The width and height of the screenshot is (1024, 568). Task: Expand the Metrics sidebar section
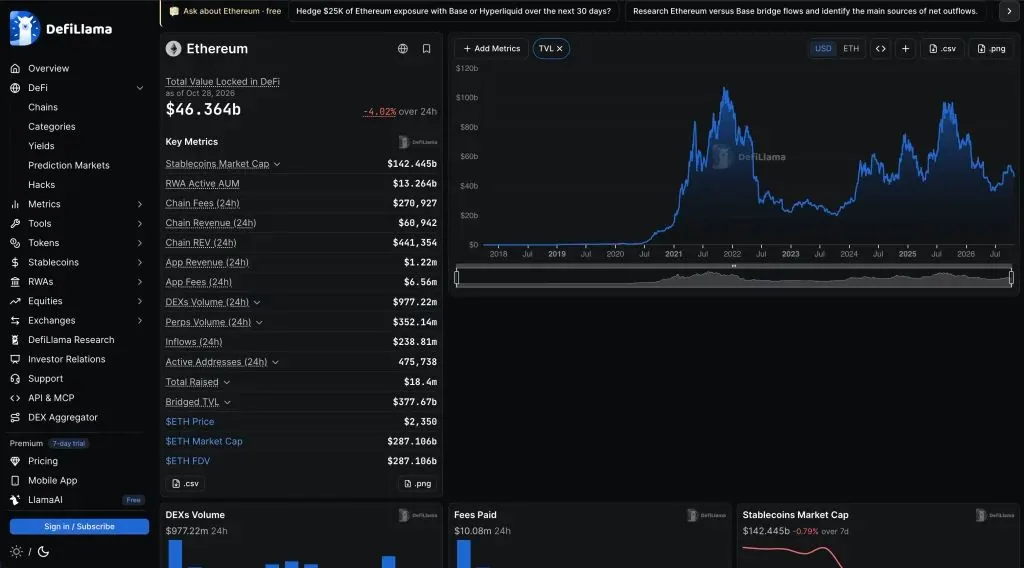click(140, 204)
